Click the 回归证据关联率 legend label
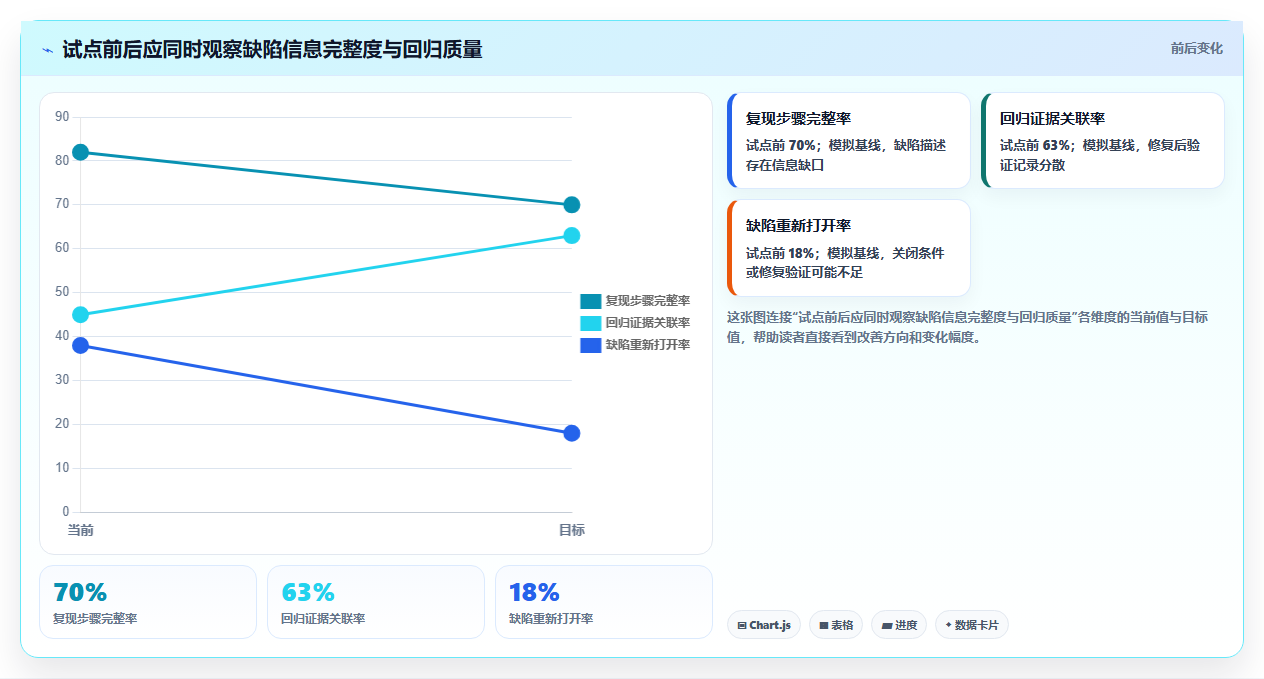 (x=648, y=322)
